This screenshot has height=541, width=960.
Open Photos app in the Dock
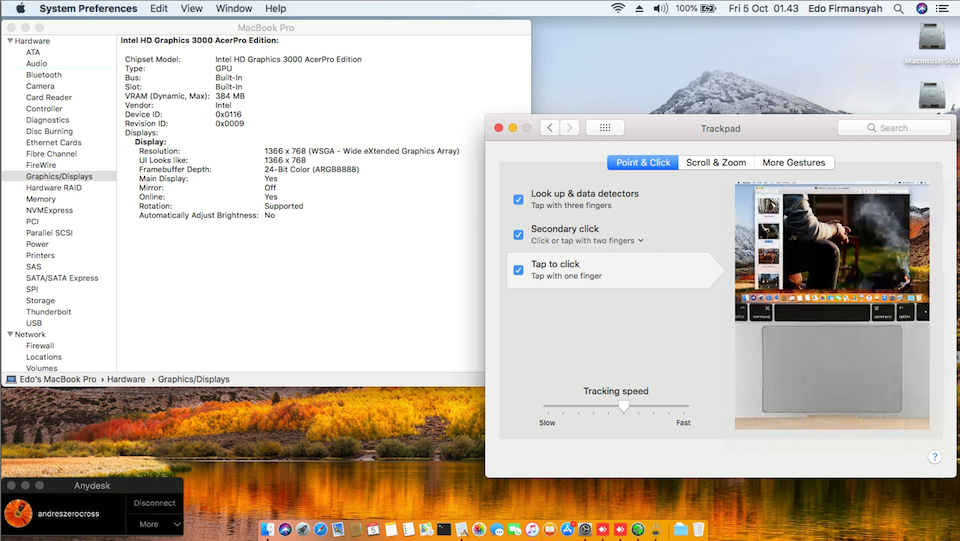click(x=479, y=529)
